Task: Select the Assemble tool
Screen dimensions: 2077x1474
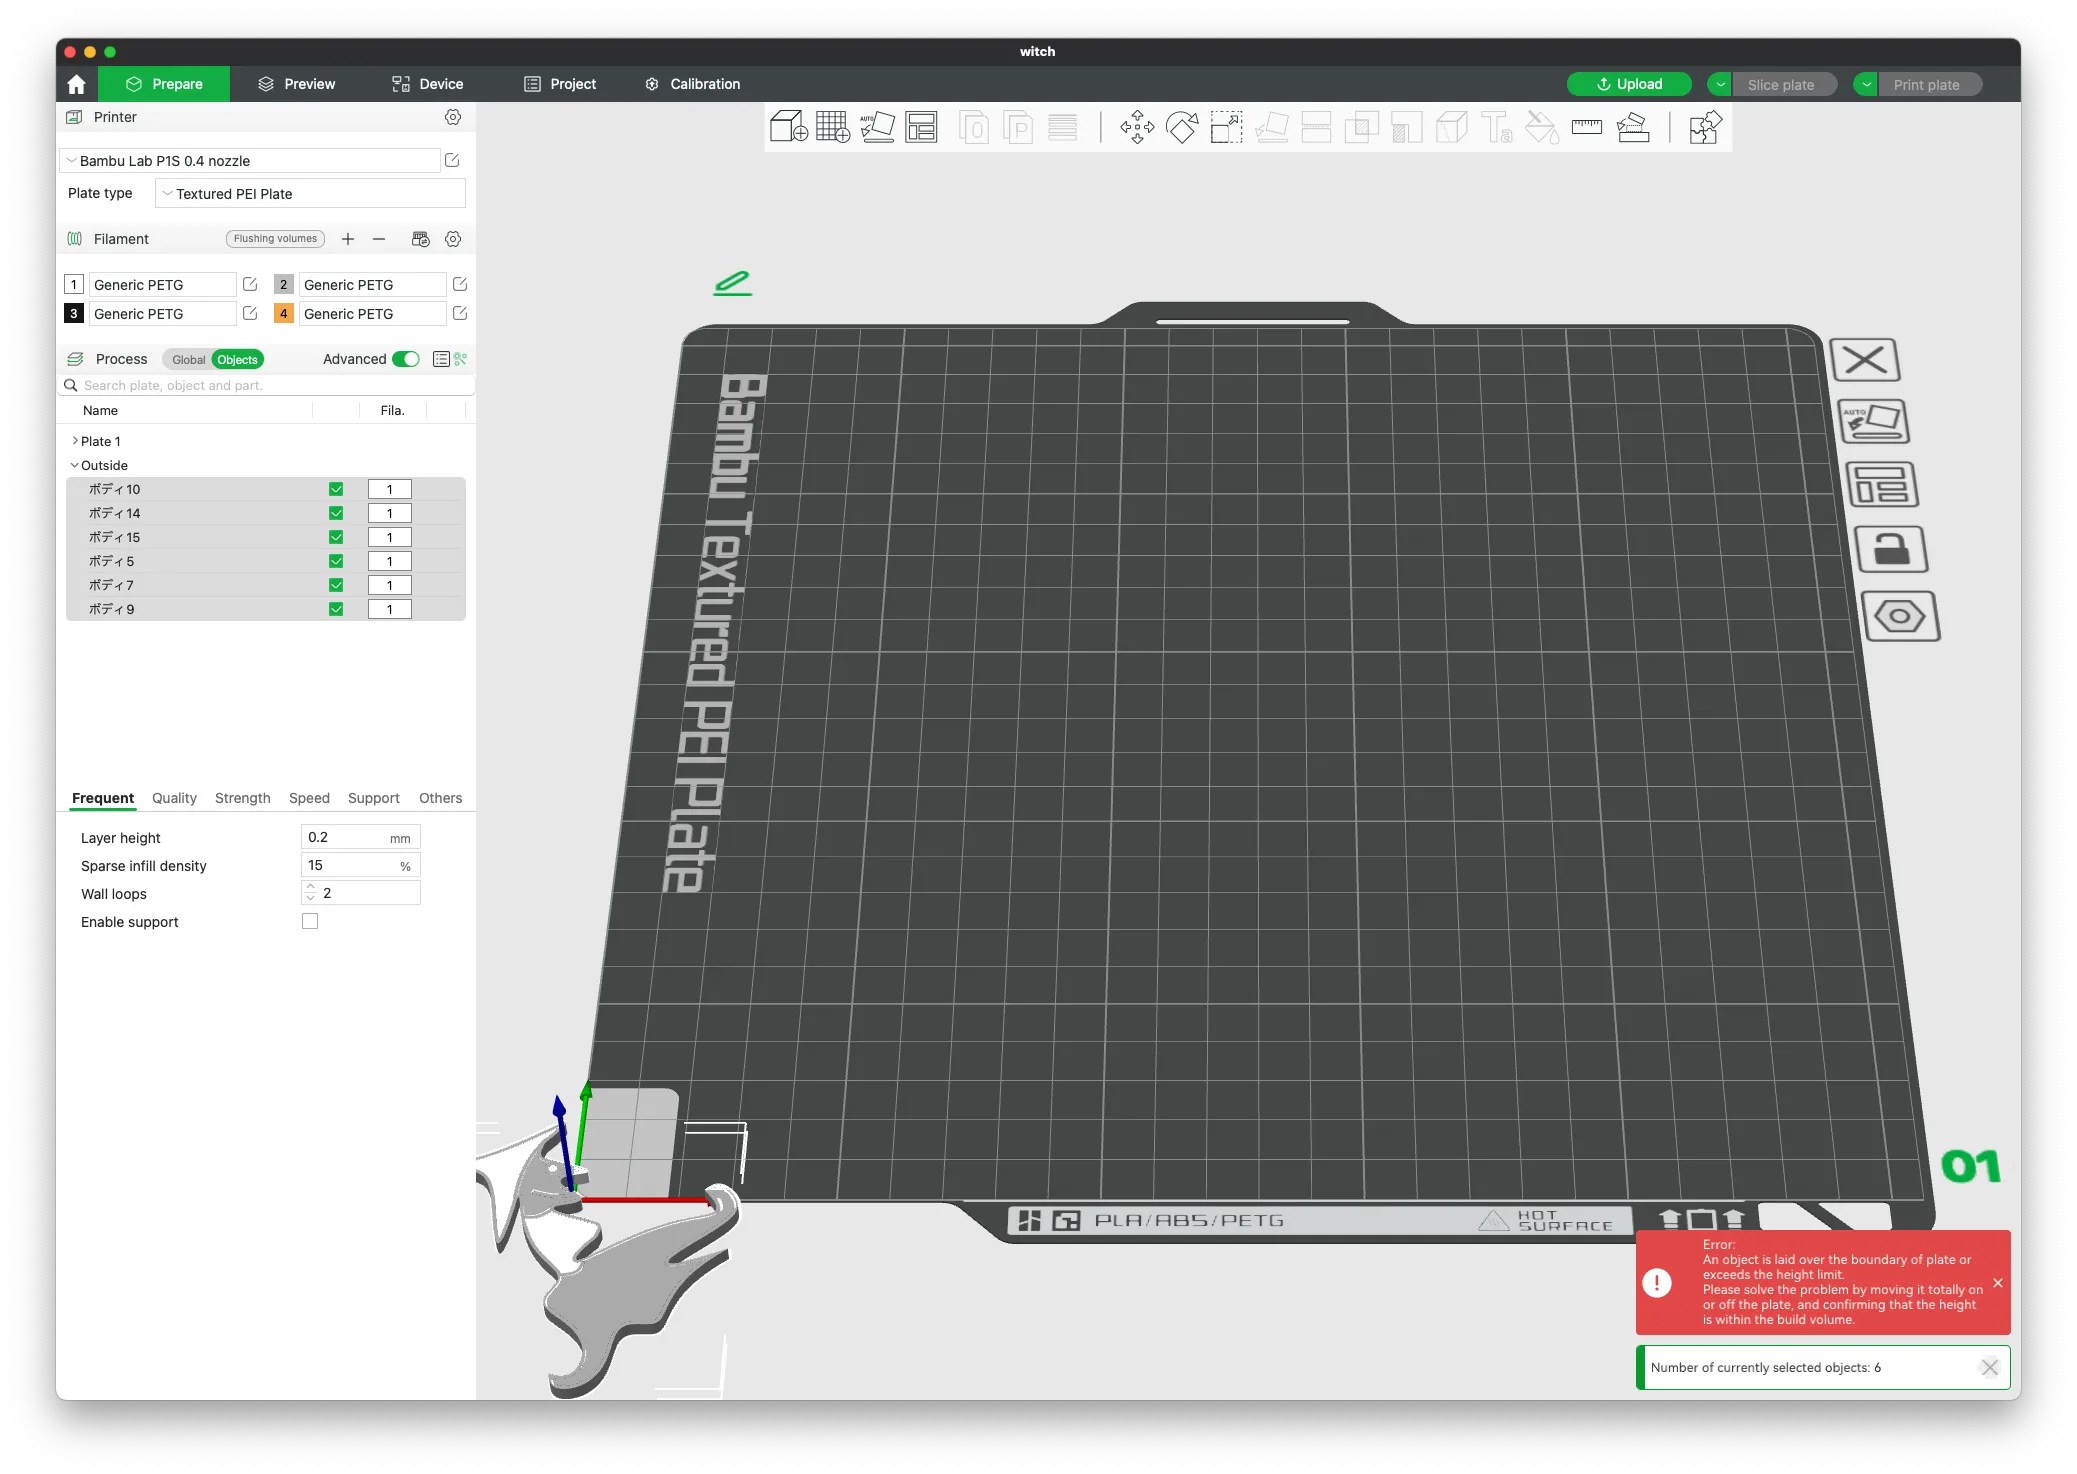Action: click(x=1632, y=127)
